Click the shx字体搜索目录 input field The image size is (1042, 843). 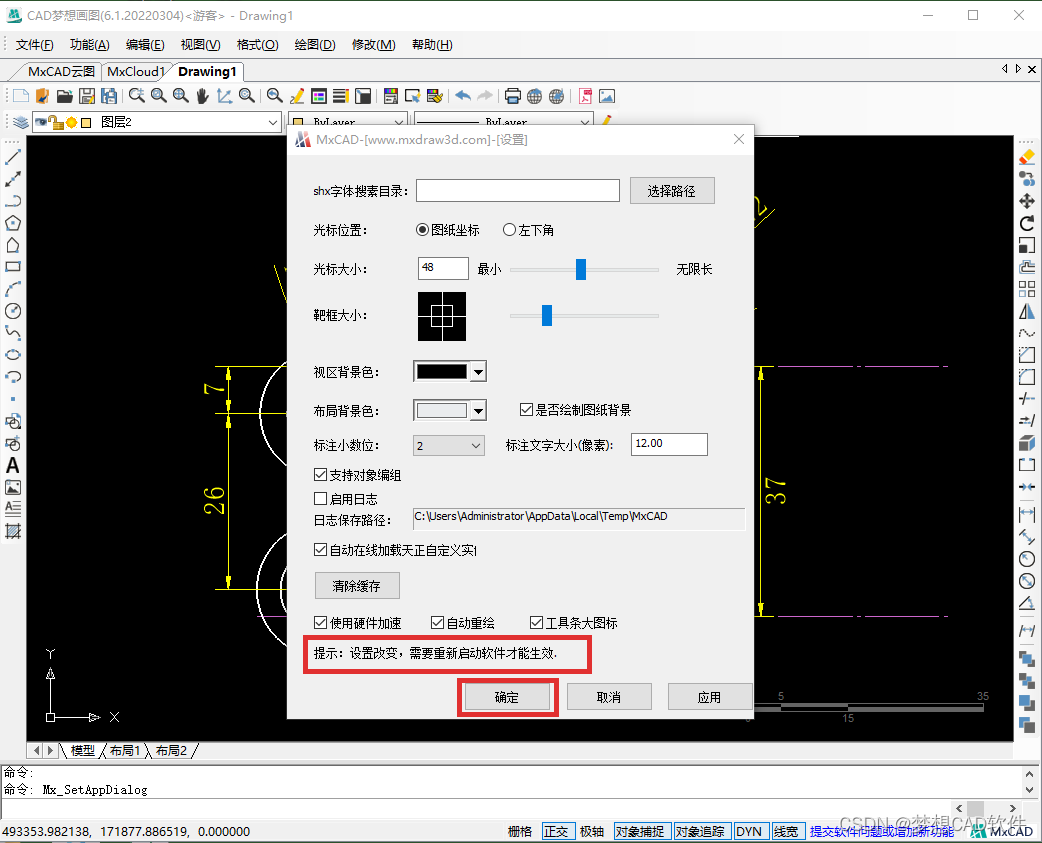pos(518,191)
